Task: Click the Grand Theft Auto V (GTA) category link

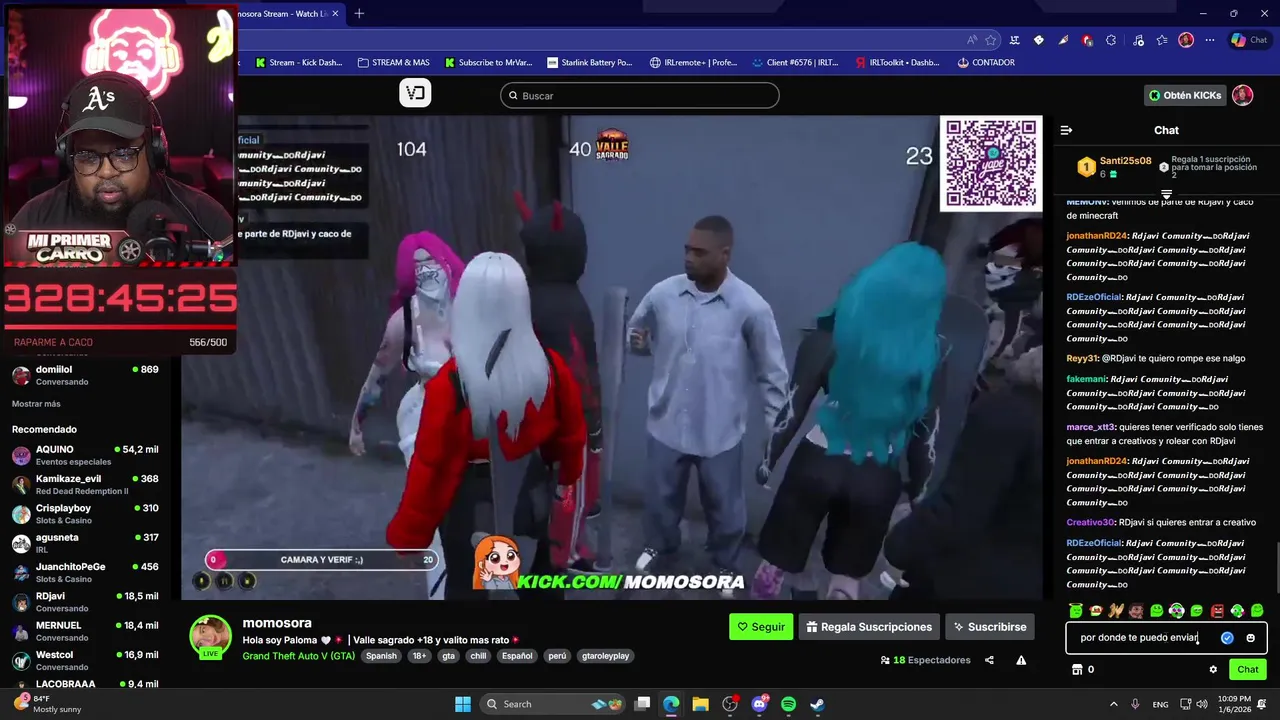Action: tap(298, 656)
